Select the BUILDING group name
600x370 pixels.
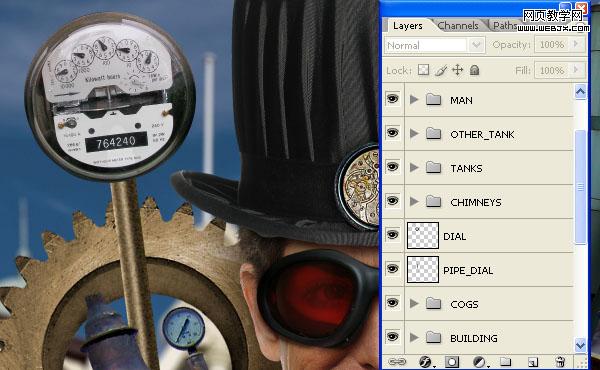[474, 338]
